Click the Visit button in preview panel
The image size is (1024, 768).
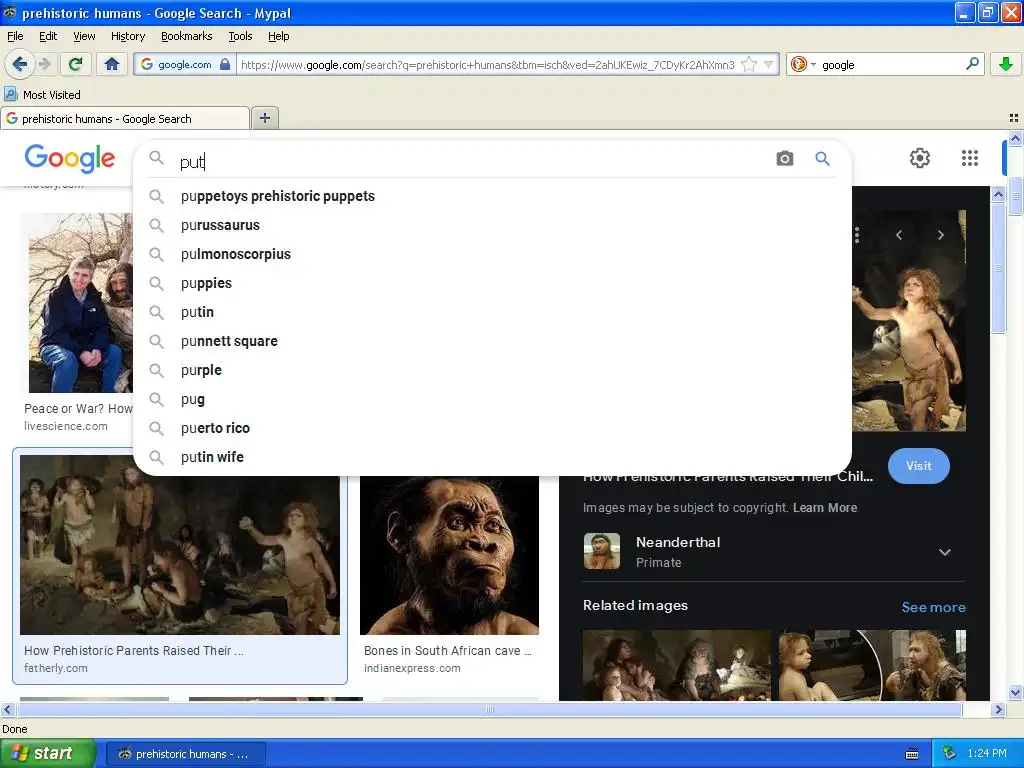918,466
